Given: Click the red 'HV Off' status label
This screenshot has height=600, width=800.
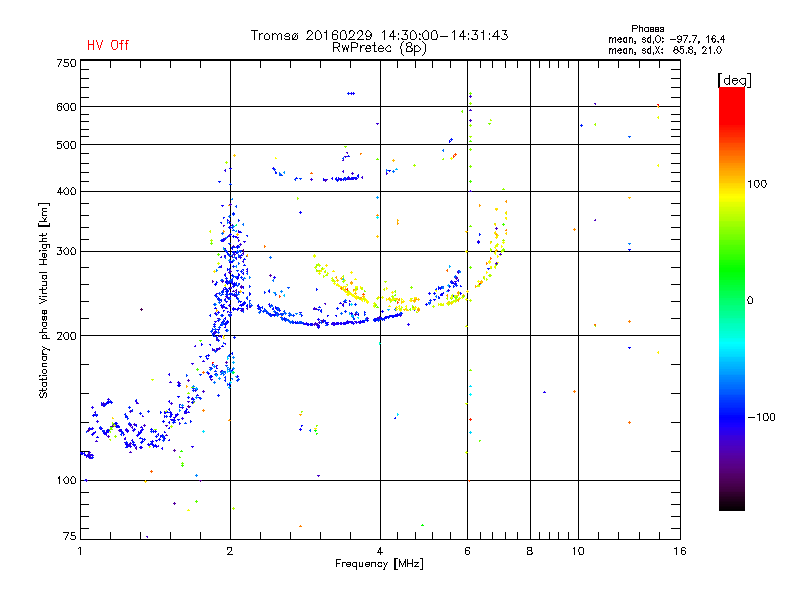Looking at the screenshot, I should [108, 45].
